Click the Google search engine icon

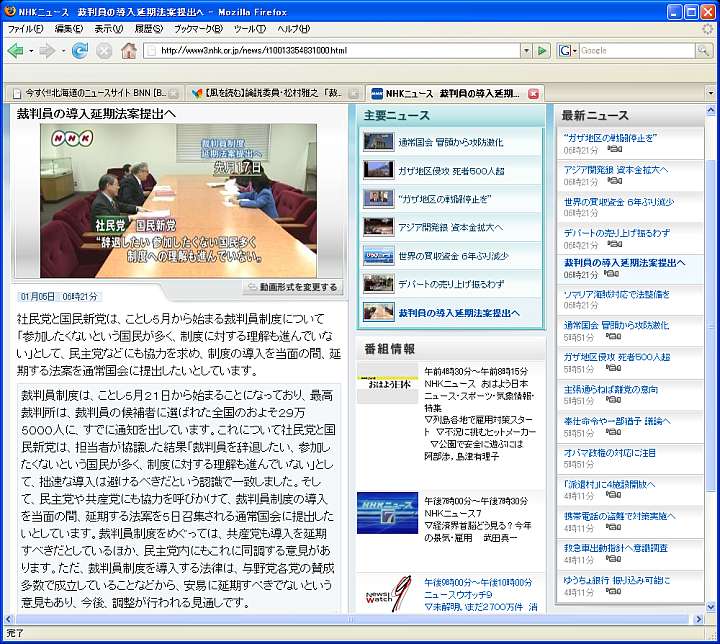566,50
